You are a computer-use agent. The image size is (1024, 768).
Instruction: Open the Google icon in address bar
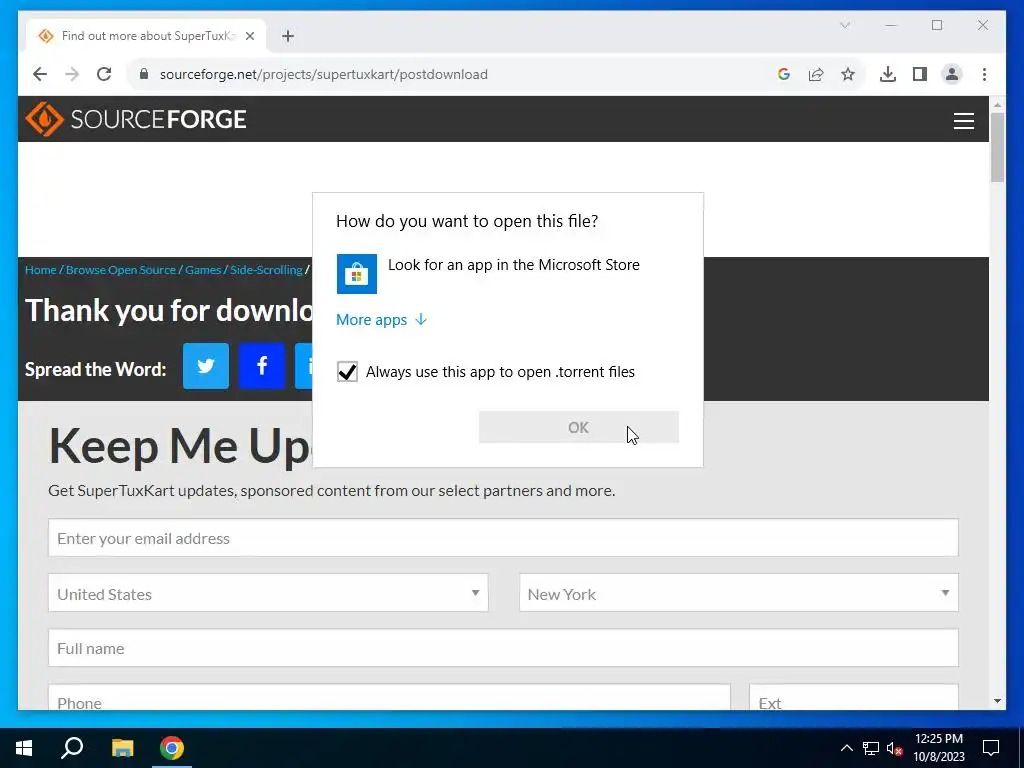tap(784, 74)
